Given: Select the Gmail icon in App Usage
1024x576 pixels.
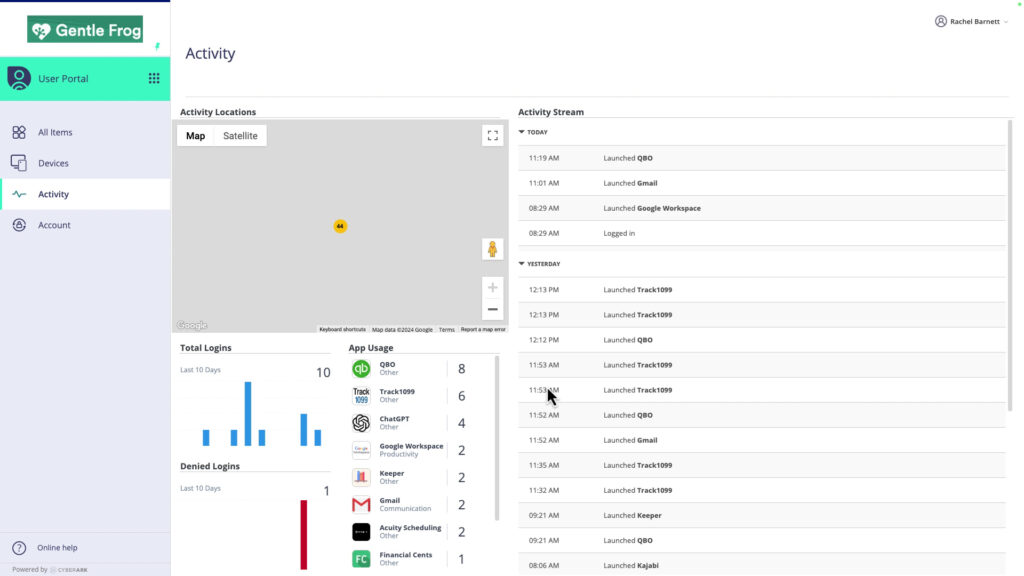Looking at the screenshot, I should pos(361,504).
